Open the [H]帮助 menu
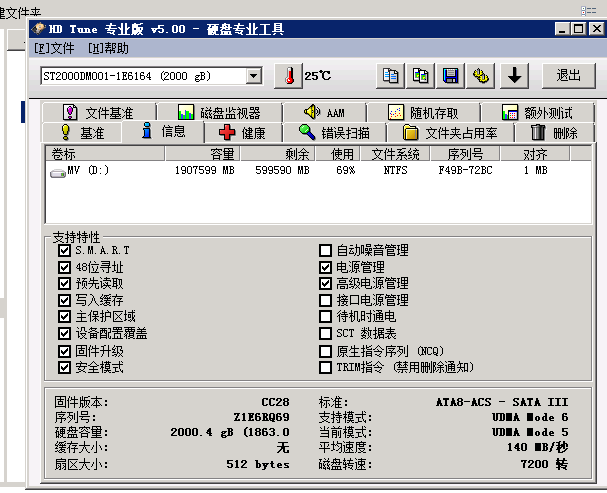Viewport: 607px width, 493px height. [108, 48]
